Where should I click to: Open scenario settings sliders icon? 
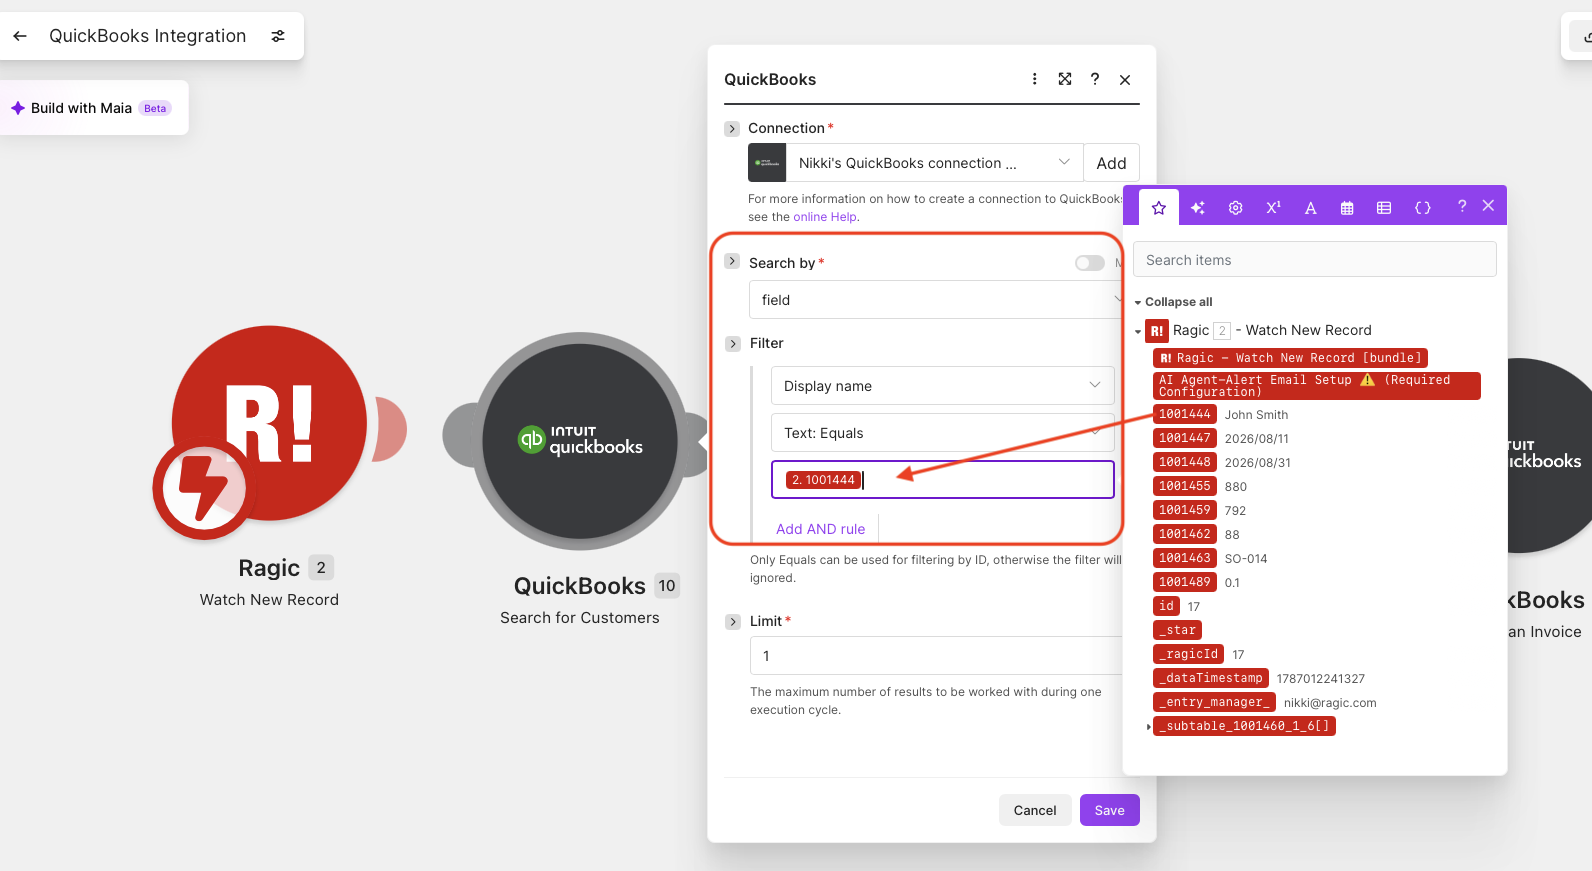coord(278,36)
